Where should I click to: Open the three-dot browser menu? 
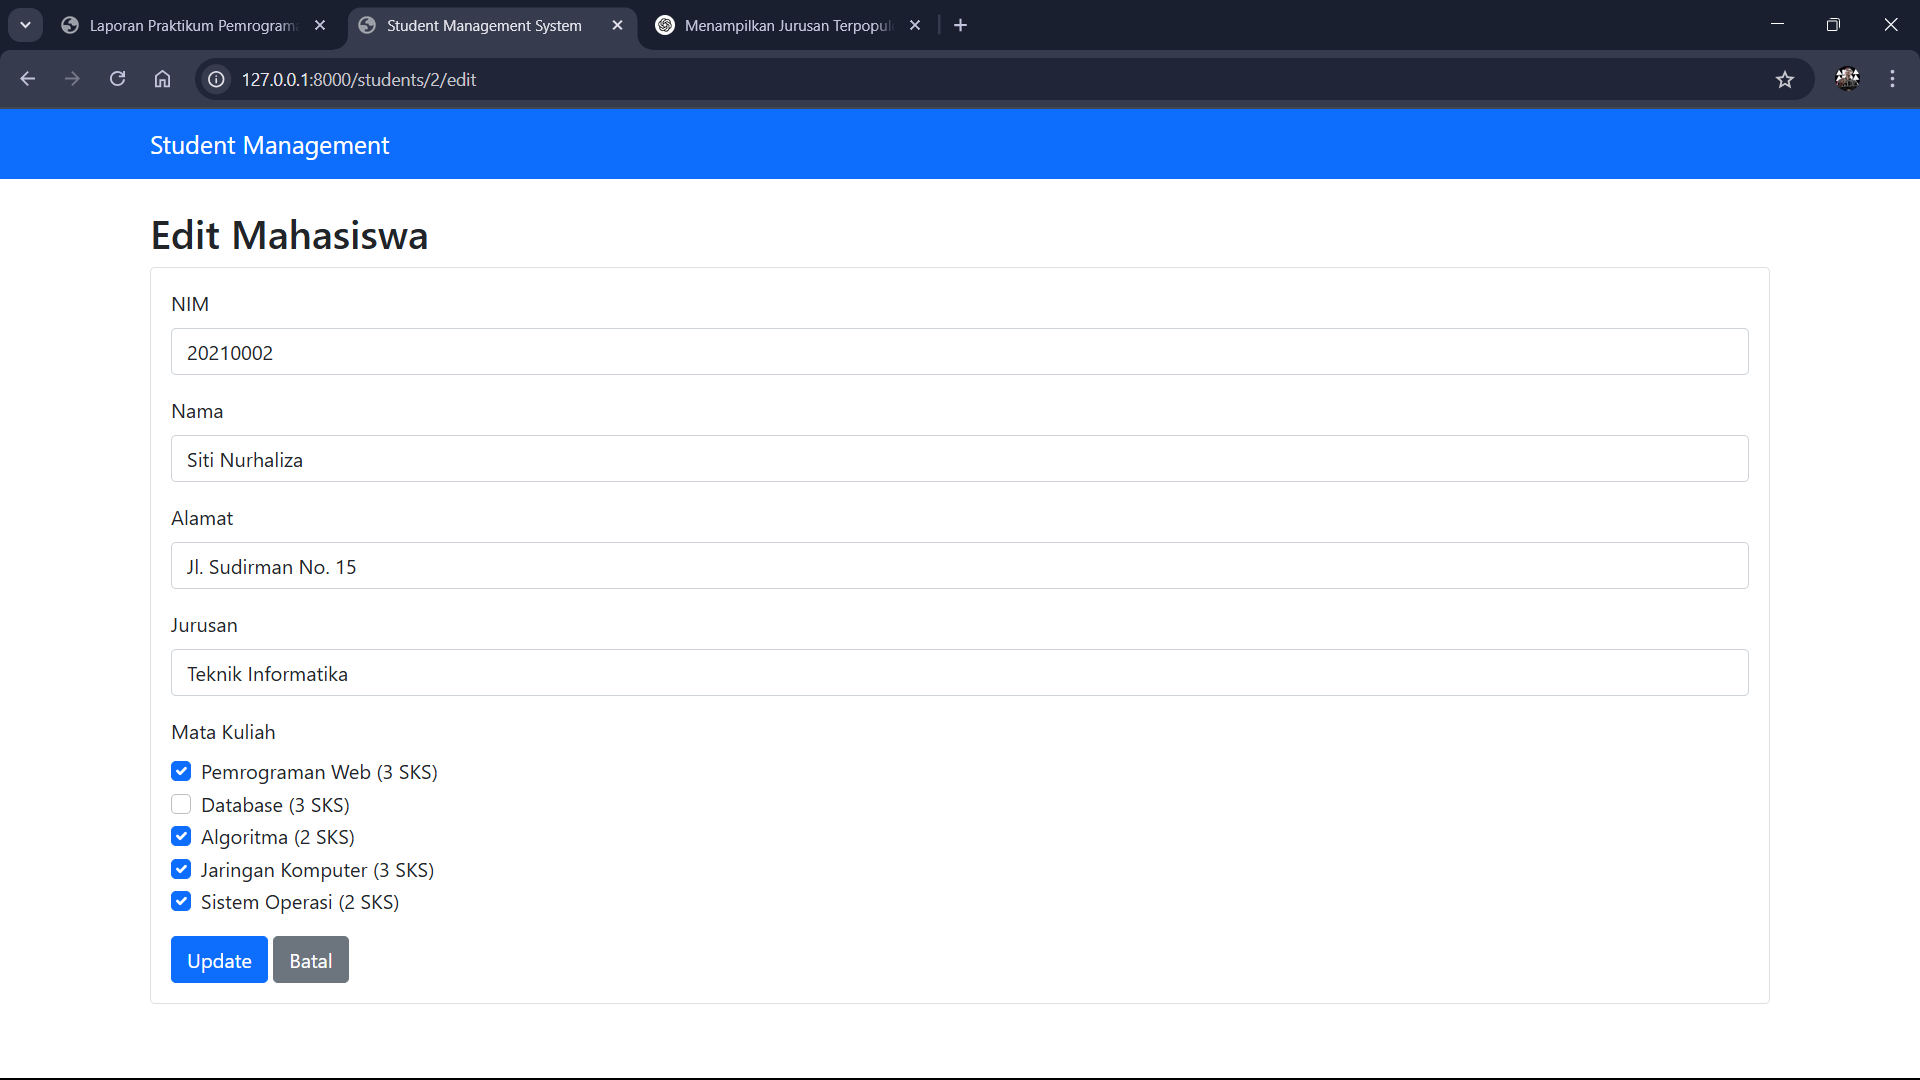(x=1892, y=79)
